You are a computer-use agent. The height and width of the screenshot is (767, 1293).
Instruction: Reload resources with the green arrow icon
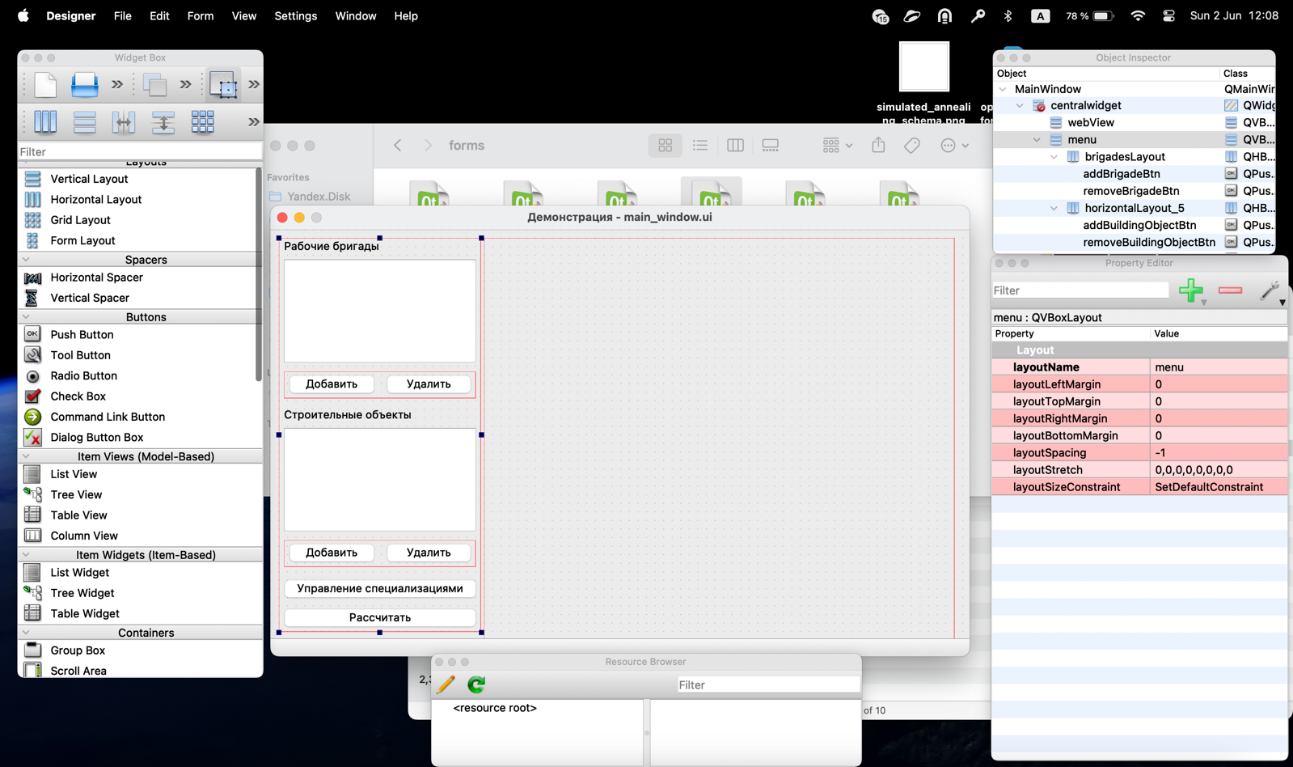476,685
